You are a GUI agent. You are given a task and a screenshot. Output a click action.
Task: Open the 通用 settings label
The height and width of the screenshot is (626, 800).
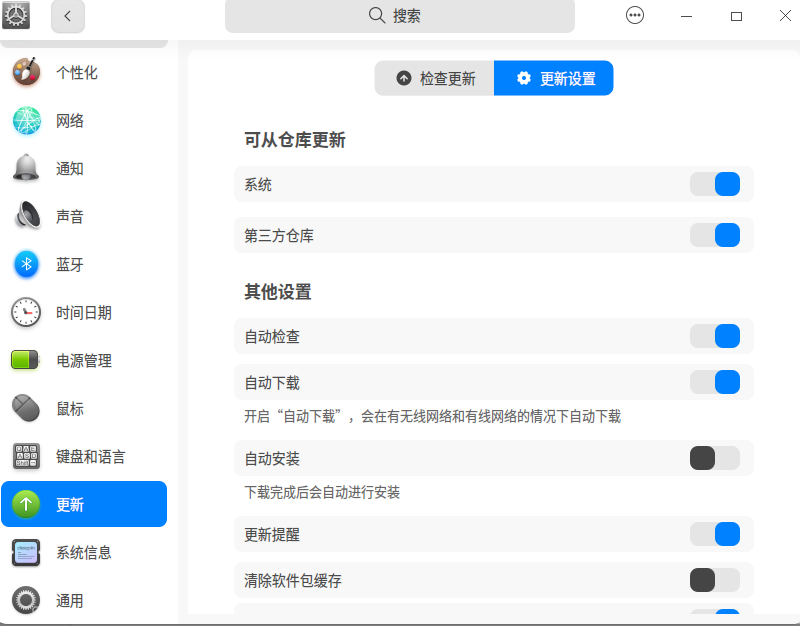click(70, 601)
